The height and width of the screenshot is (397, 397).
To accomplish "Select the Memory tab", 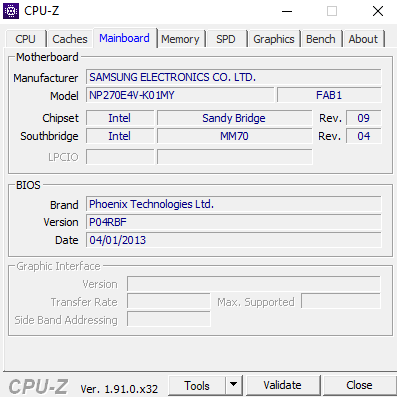I will (x=180, y=39).
